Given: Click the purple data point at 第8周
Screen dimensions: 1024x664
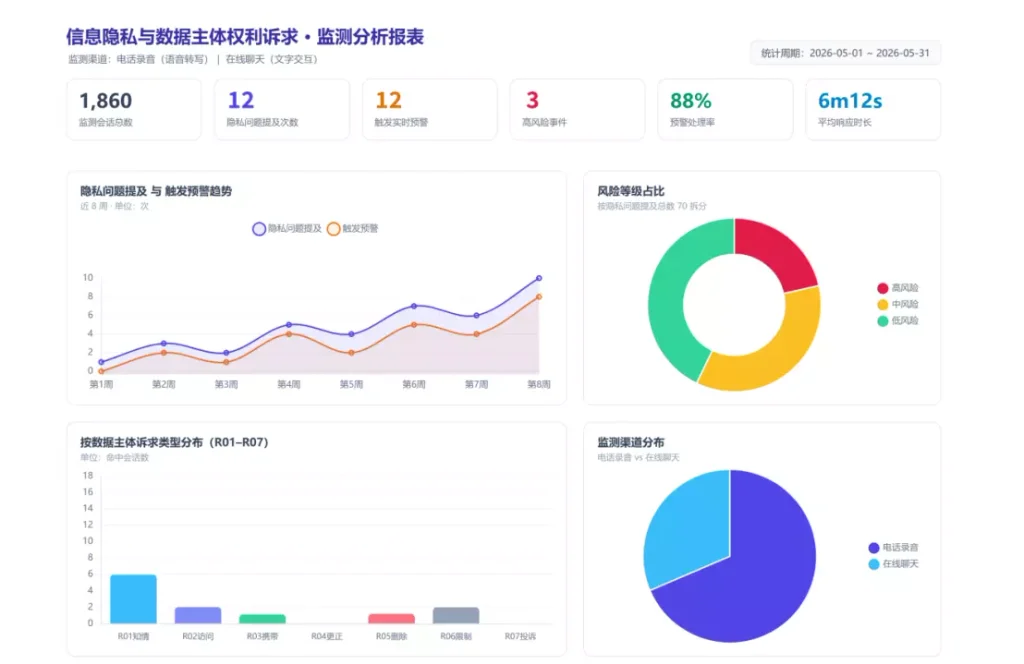Looking at the screenshot, I should [539, 278].
